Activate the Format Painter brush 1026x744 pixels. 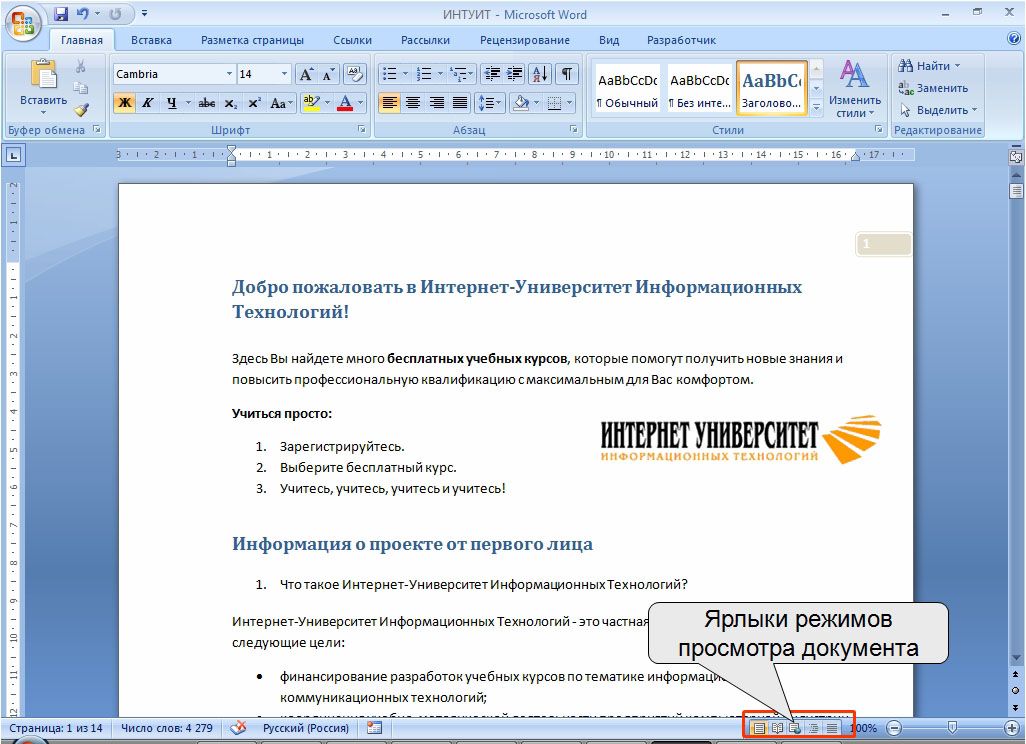(x=80, y=110)
